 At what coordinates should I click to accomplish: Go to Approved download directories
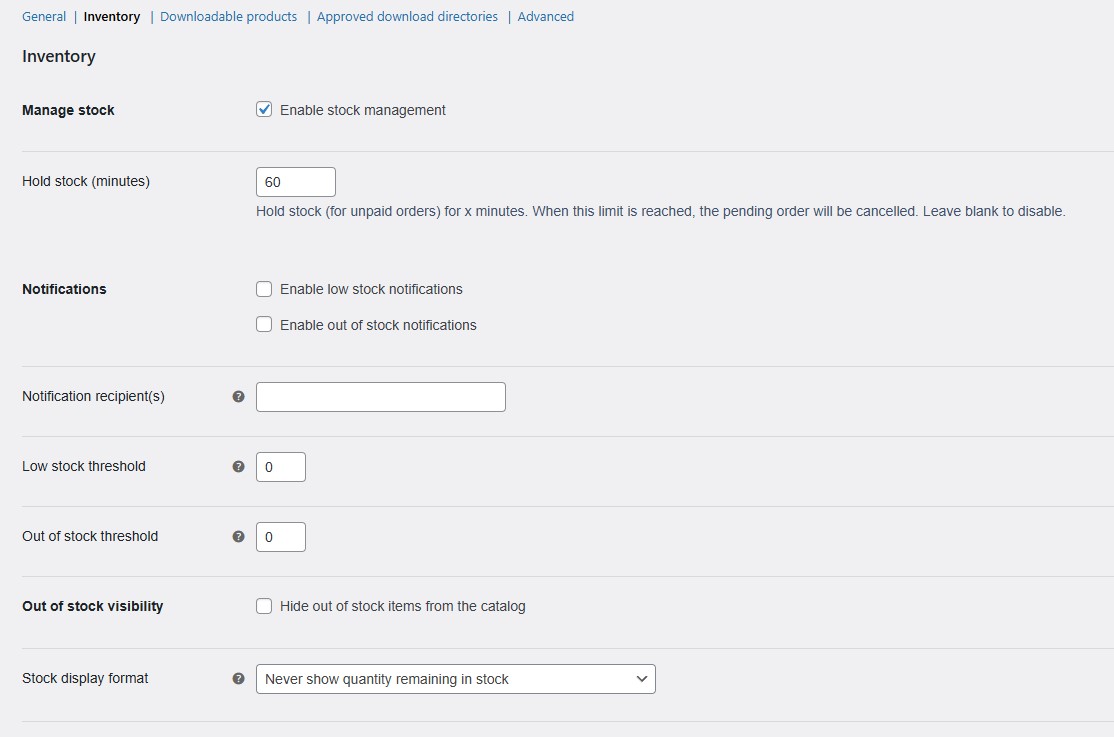coord(407,17)
